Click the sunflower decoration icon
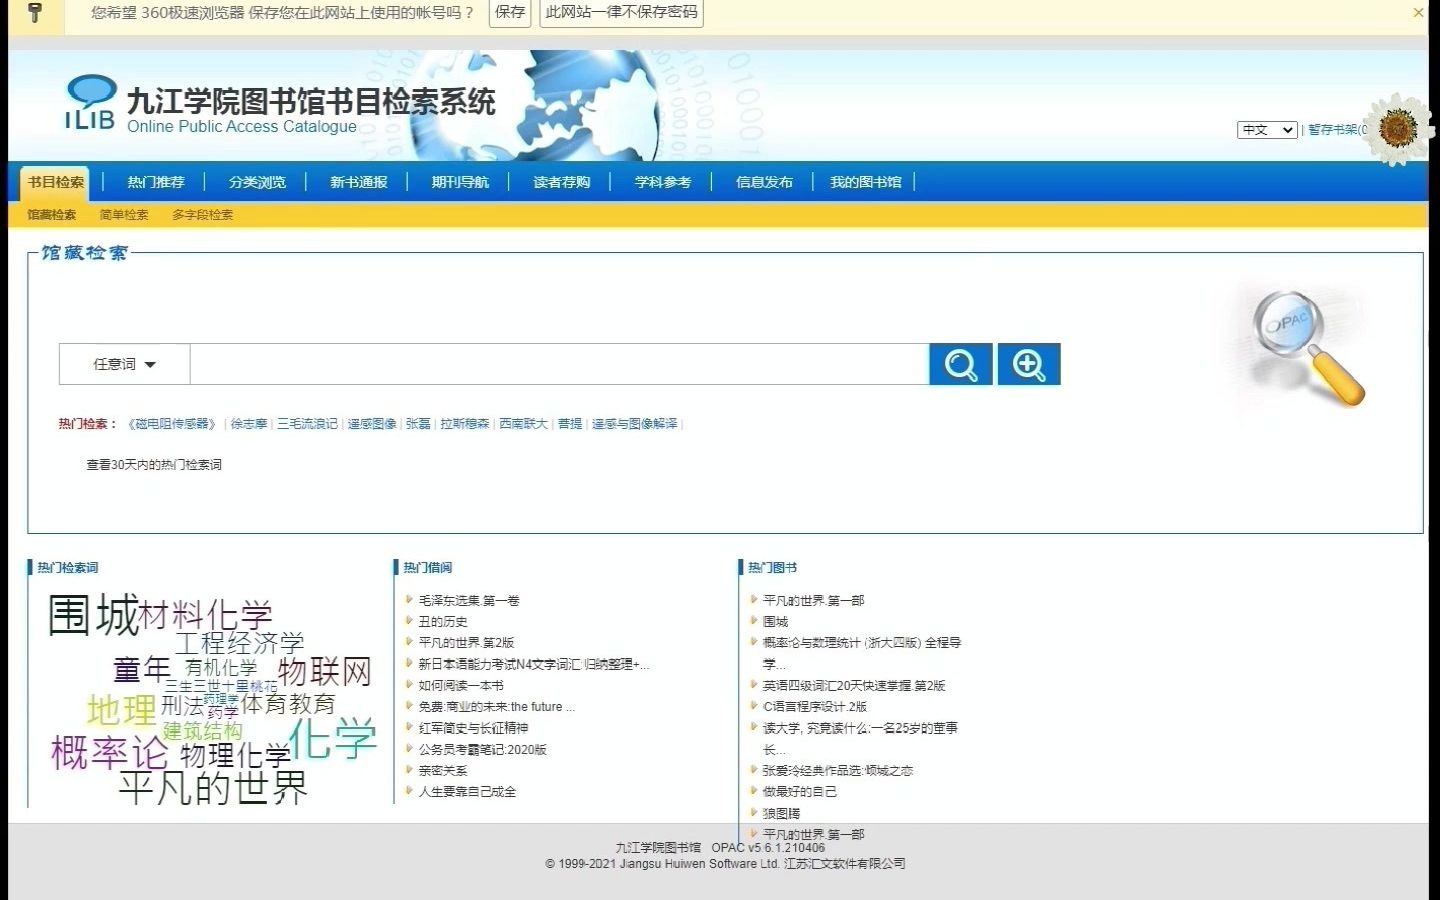This screenshot has height=900, width=1440. click(1398, 129)
